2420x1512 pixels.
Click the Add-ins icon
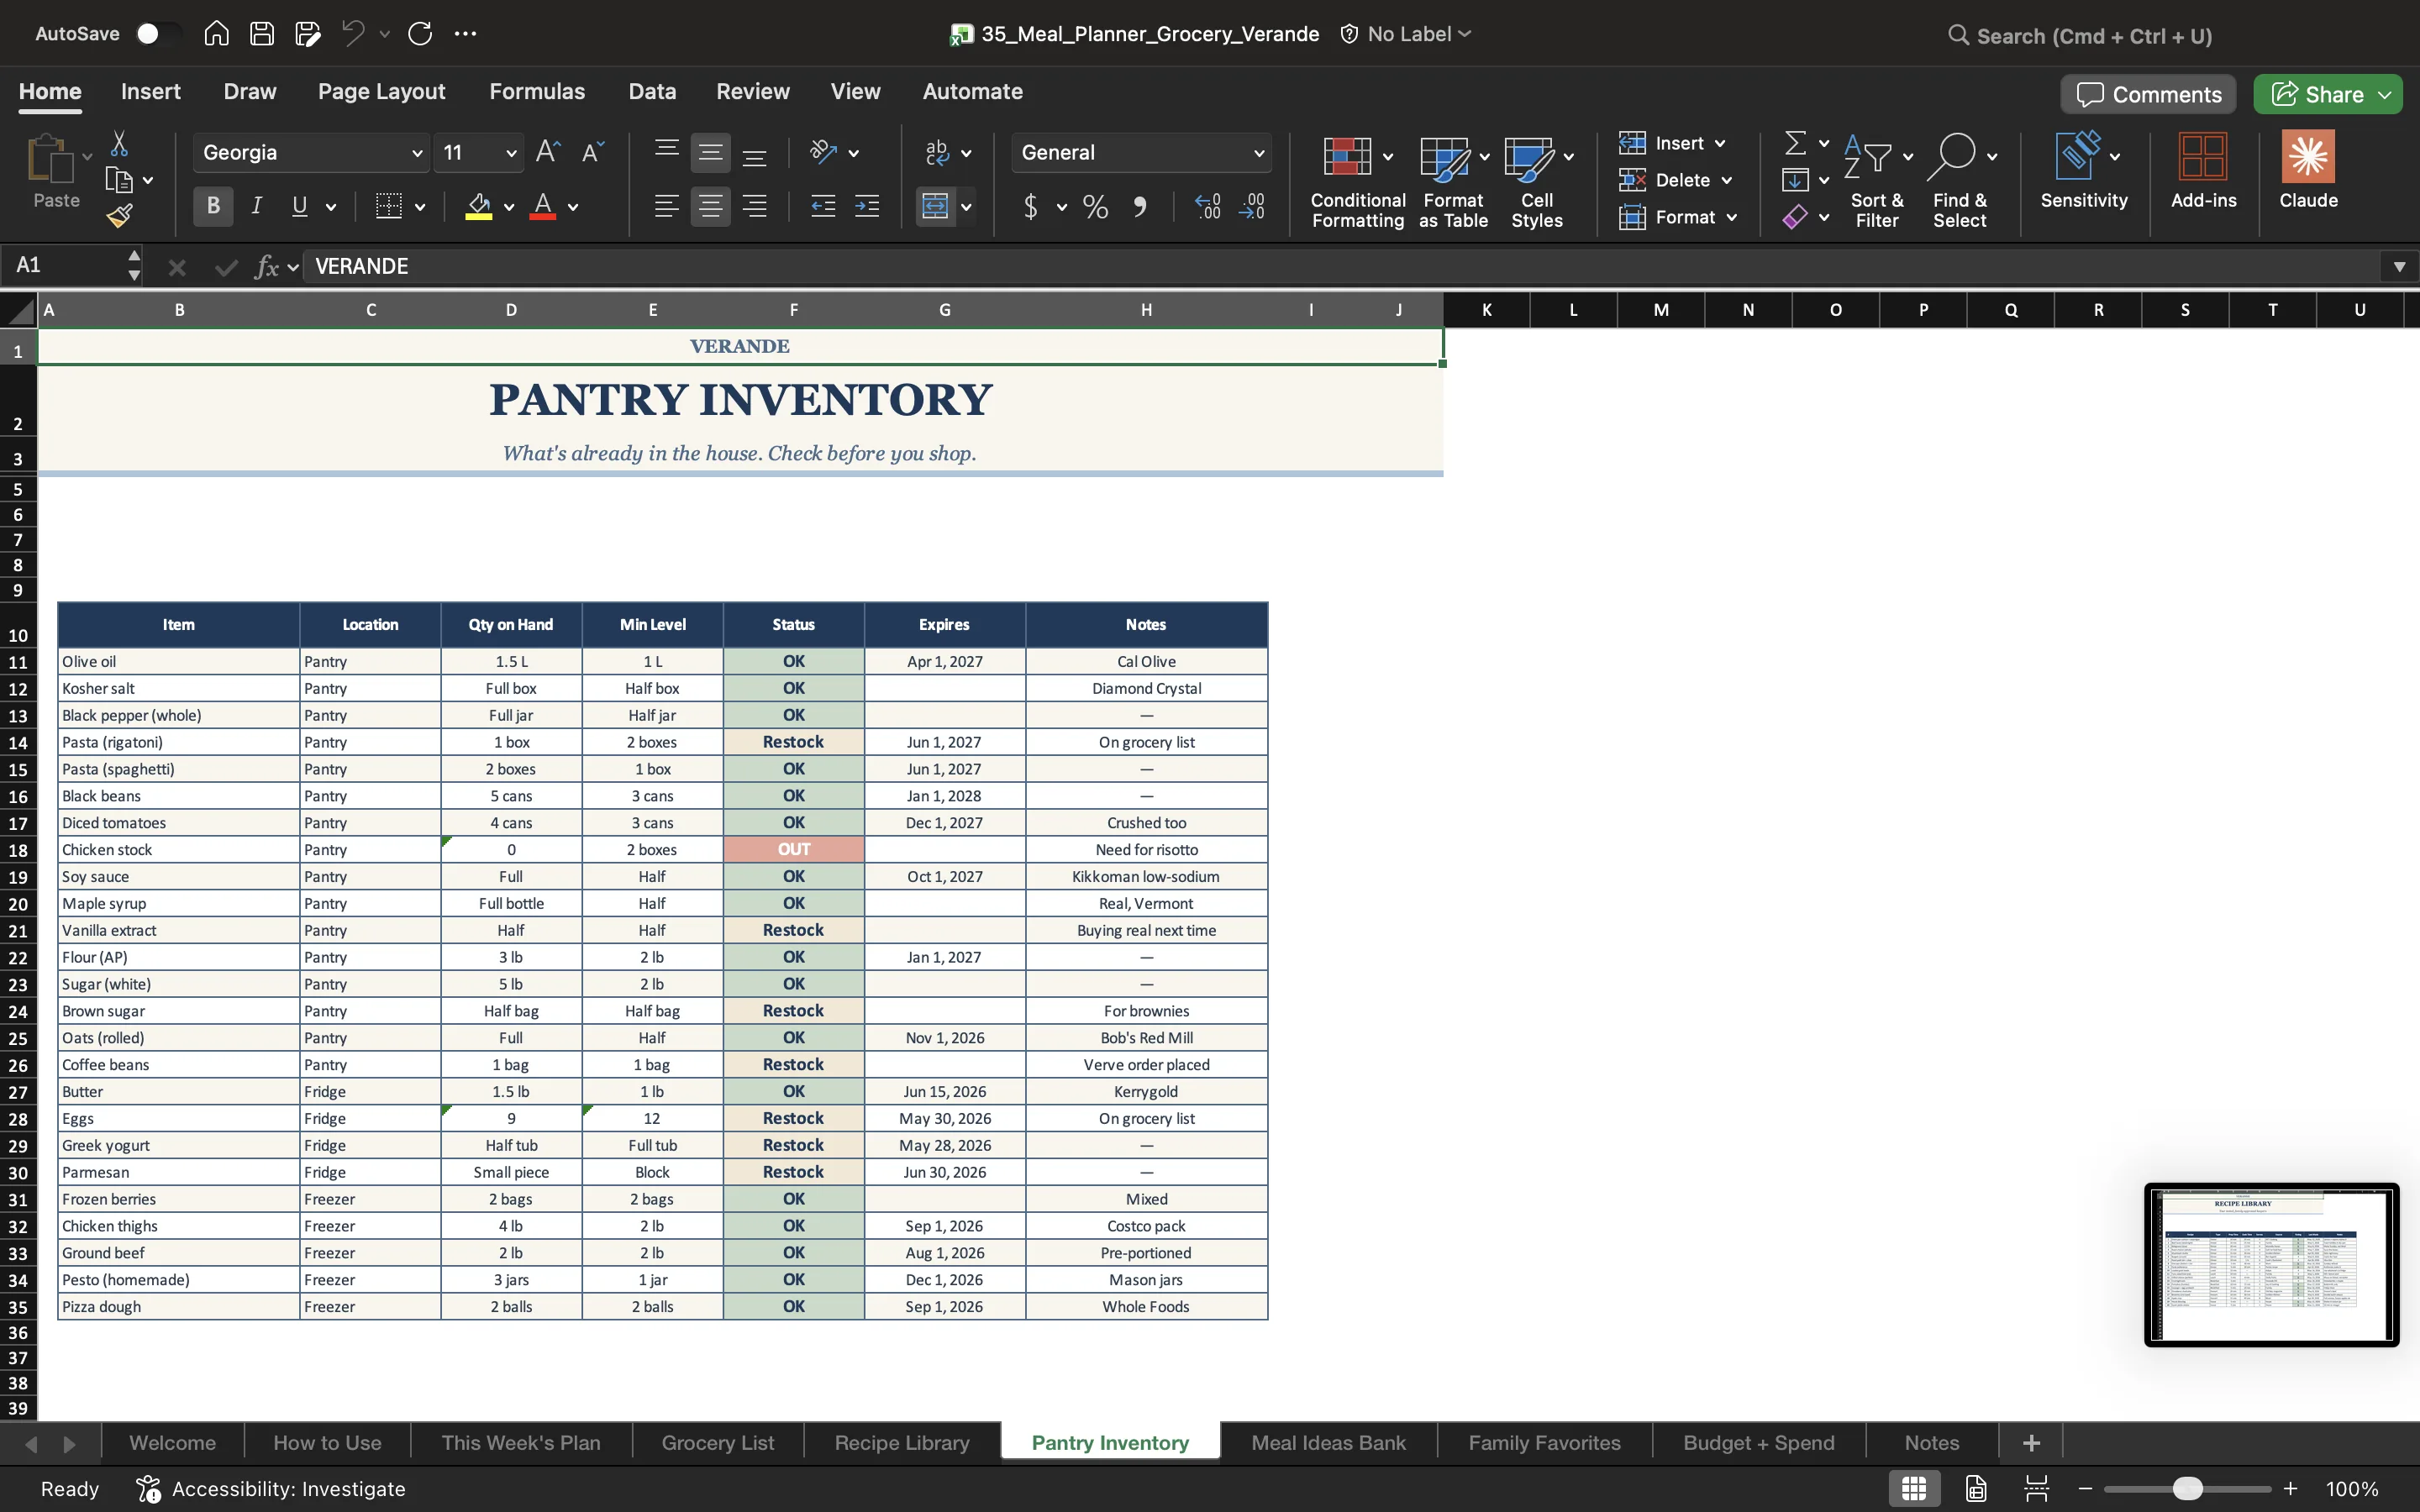(x=2203, y=158)
